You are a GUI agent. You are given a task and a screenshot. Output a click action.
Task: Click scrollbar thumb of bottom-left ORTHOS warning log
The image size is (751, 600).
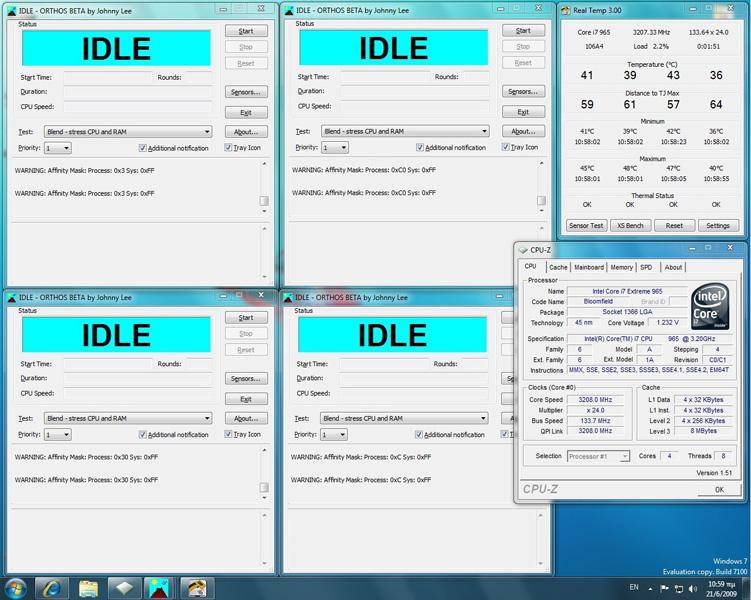(264, 487)
